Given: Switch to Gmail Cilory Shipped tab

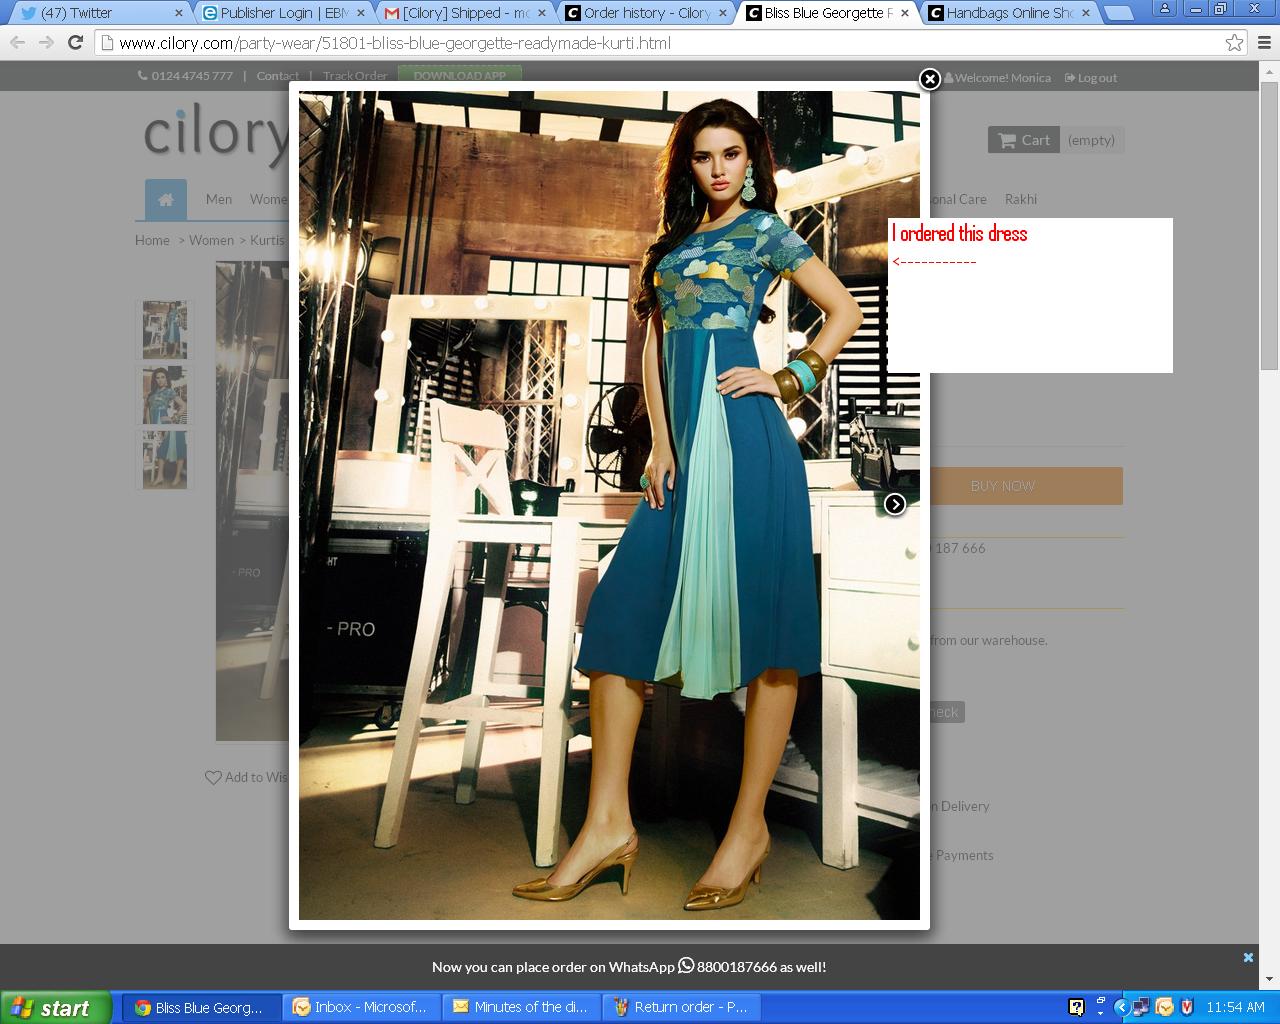Looking at the screenshot, I should [x=466, y=13].
